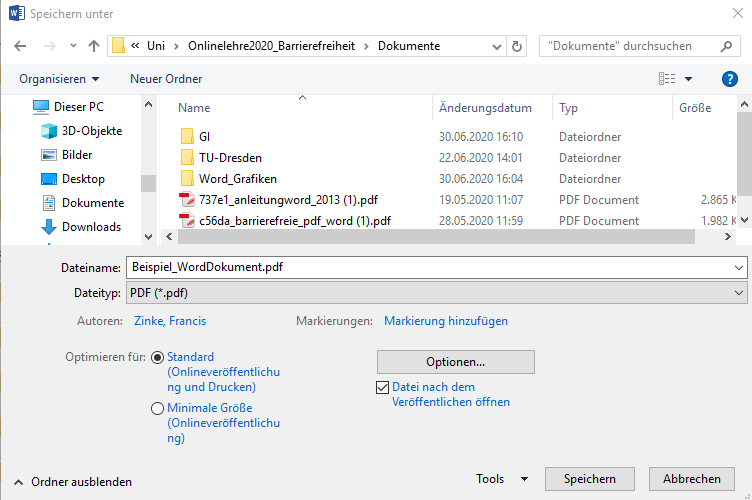Toggle Datei nach dem Veröffentlichen öffnen checkbox
The height and width of the screenshot is (500, 752).
[381, 388]
